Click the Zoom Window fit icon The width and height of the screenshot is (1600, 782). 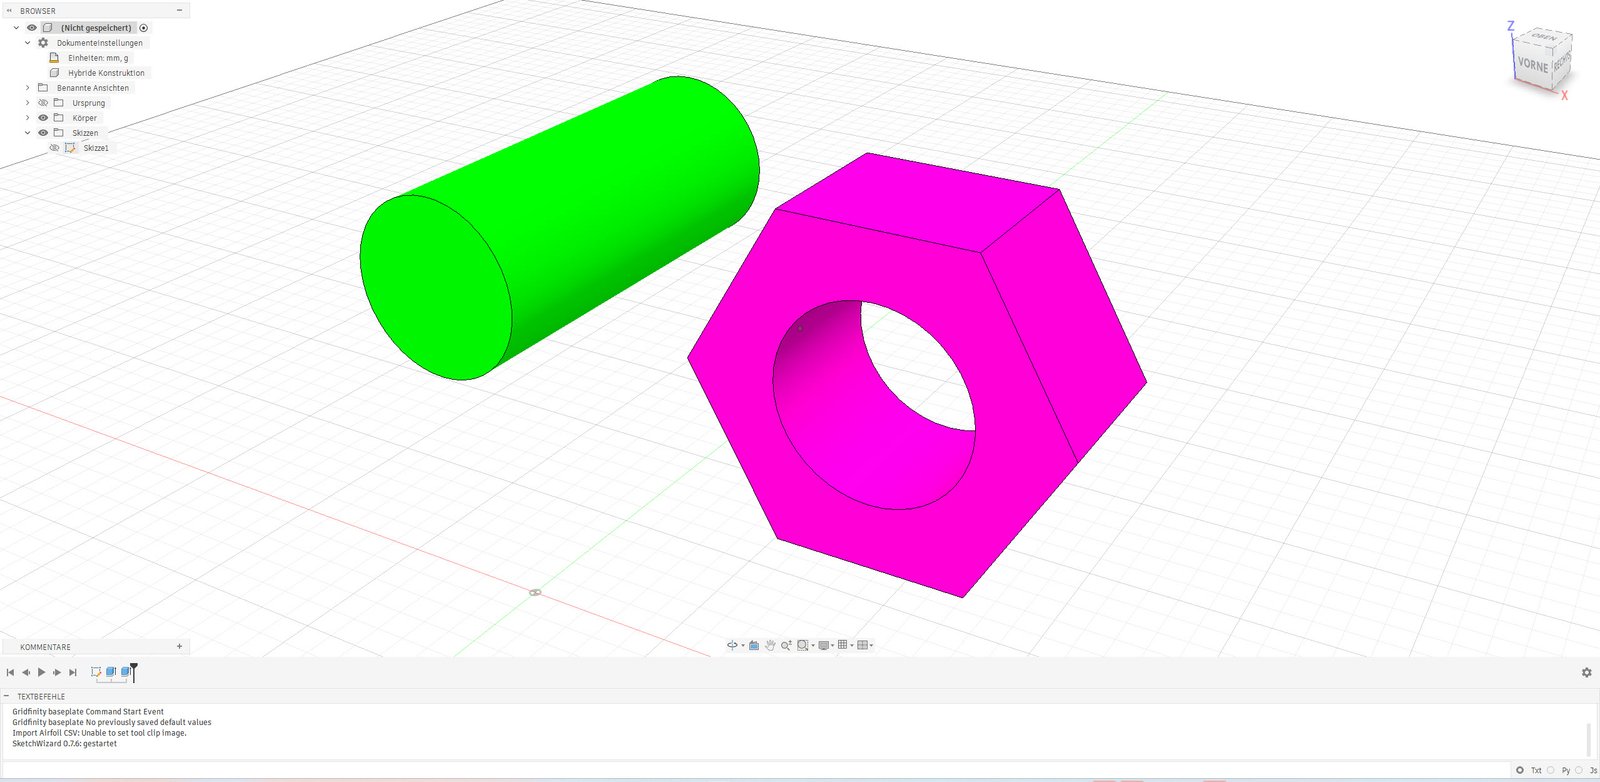pyautogui.click(x=802, y=645)
